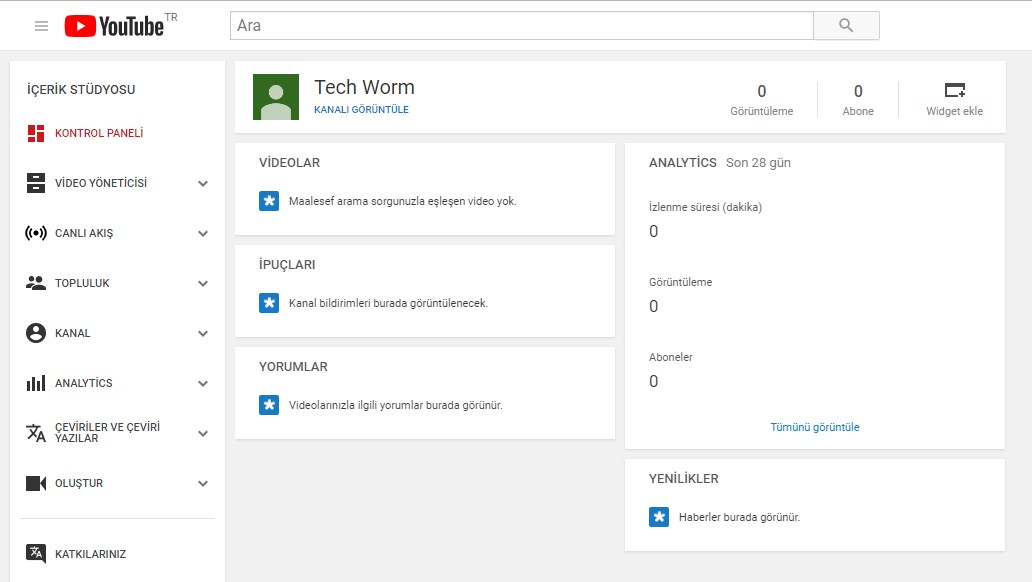Click the Topluluk people icon

click(x=36, y=283)
